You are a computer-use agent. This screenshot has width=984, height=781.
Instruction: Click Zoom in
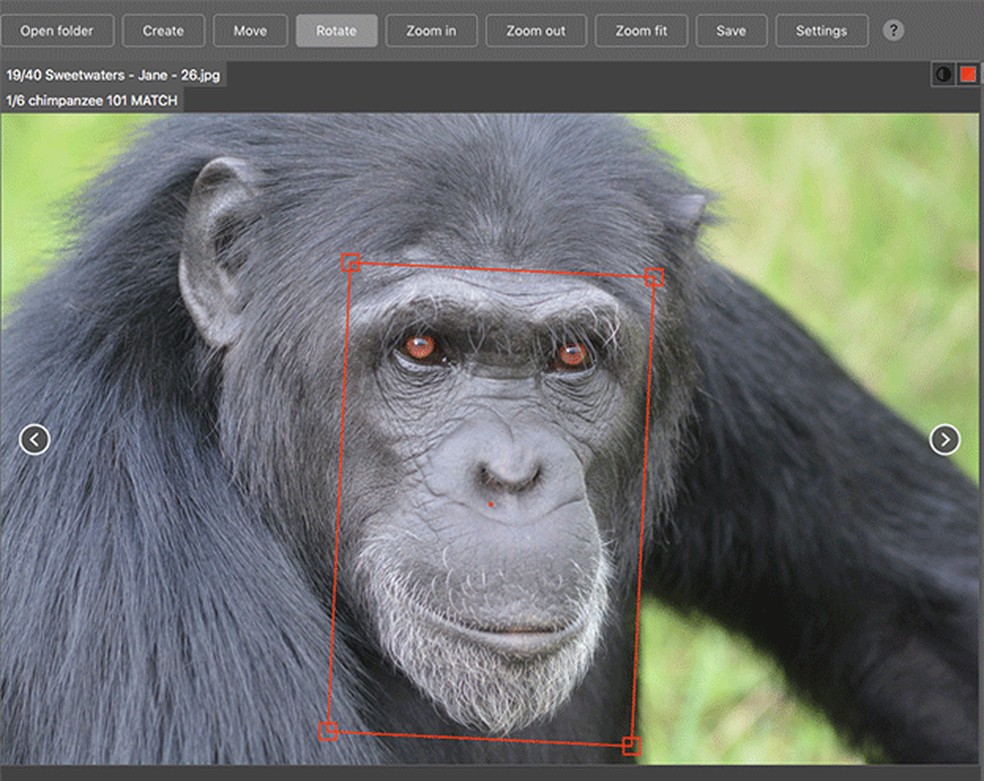(x=431, y=31)
